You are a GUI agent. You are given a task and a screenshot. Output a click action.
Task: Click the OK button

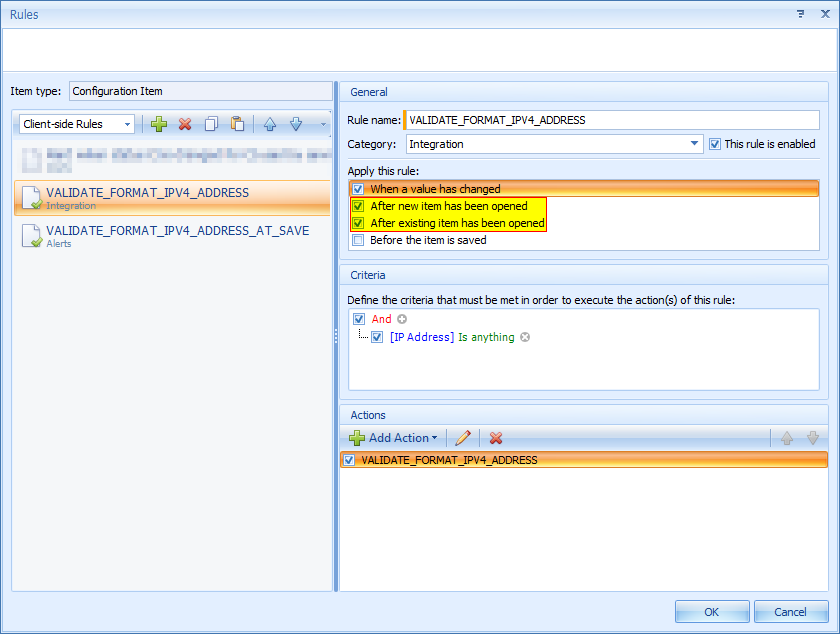pyautogui.click(x=711, y=611)
